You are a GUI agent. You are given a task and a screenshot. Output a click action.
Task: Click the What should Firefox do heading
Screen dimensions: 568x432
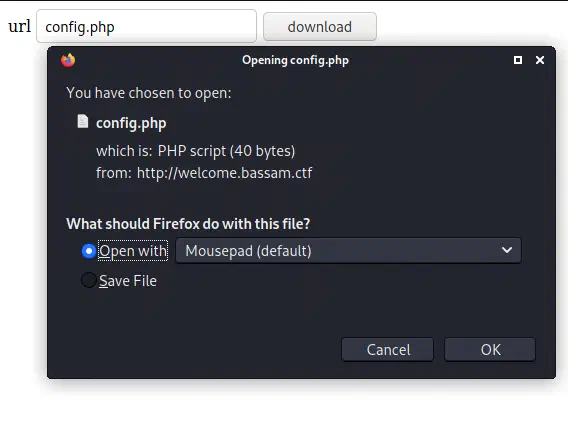point(188,224)
